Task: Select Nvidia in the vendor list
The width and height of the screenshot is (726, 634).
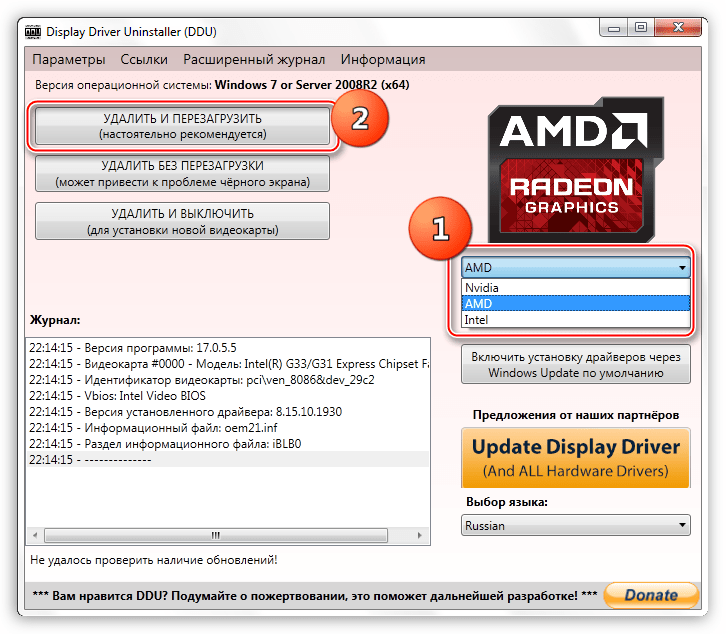Action: coord(576,288)
